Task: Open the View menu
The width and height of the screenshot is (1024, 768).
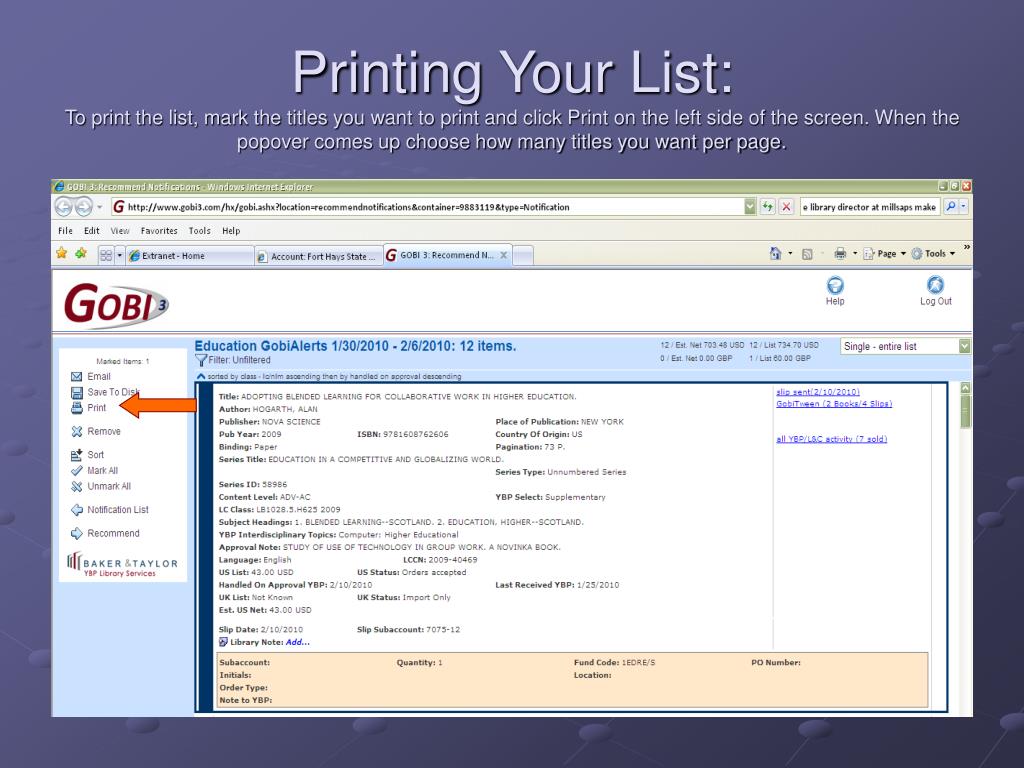Action: coord(120,231)
